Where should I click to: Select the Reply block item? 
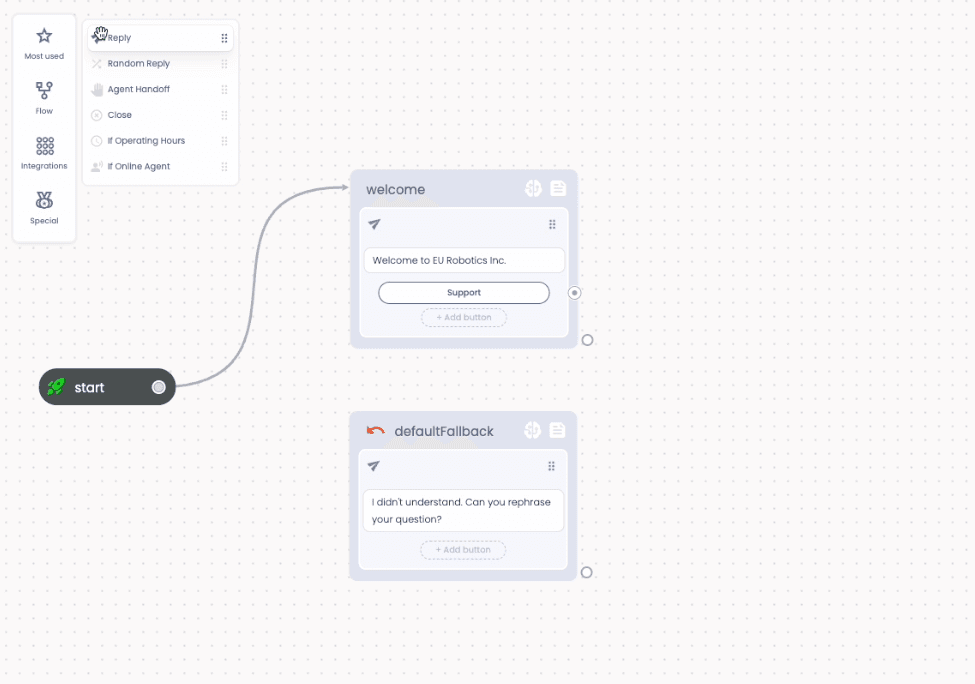[160, 38]
